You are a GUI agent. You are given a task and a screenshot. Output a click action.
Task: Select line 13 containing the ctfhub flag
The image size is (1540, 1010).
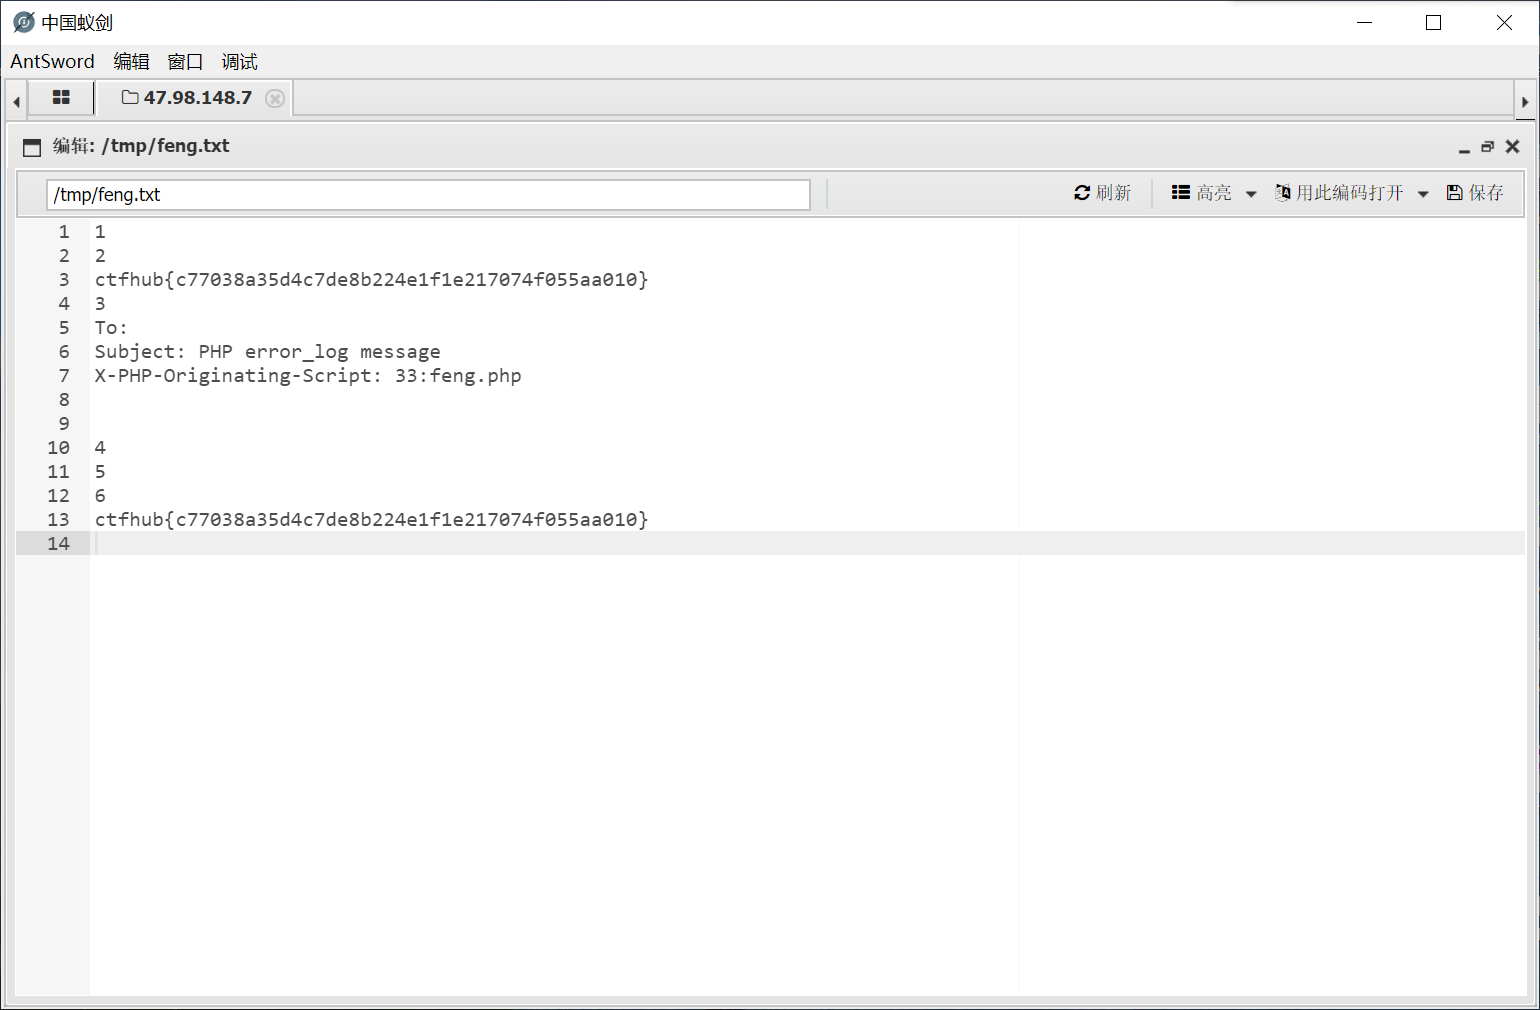tap(370, 519)
